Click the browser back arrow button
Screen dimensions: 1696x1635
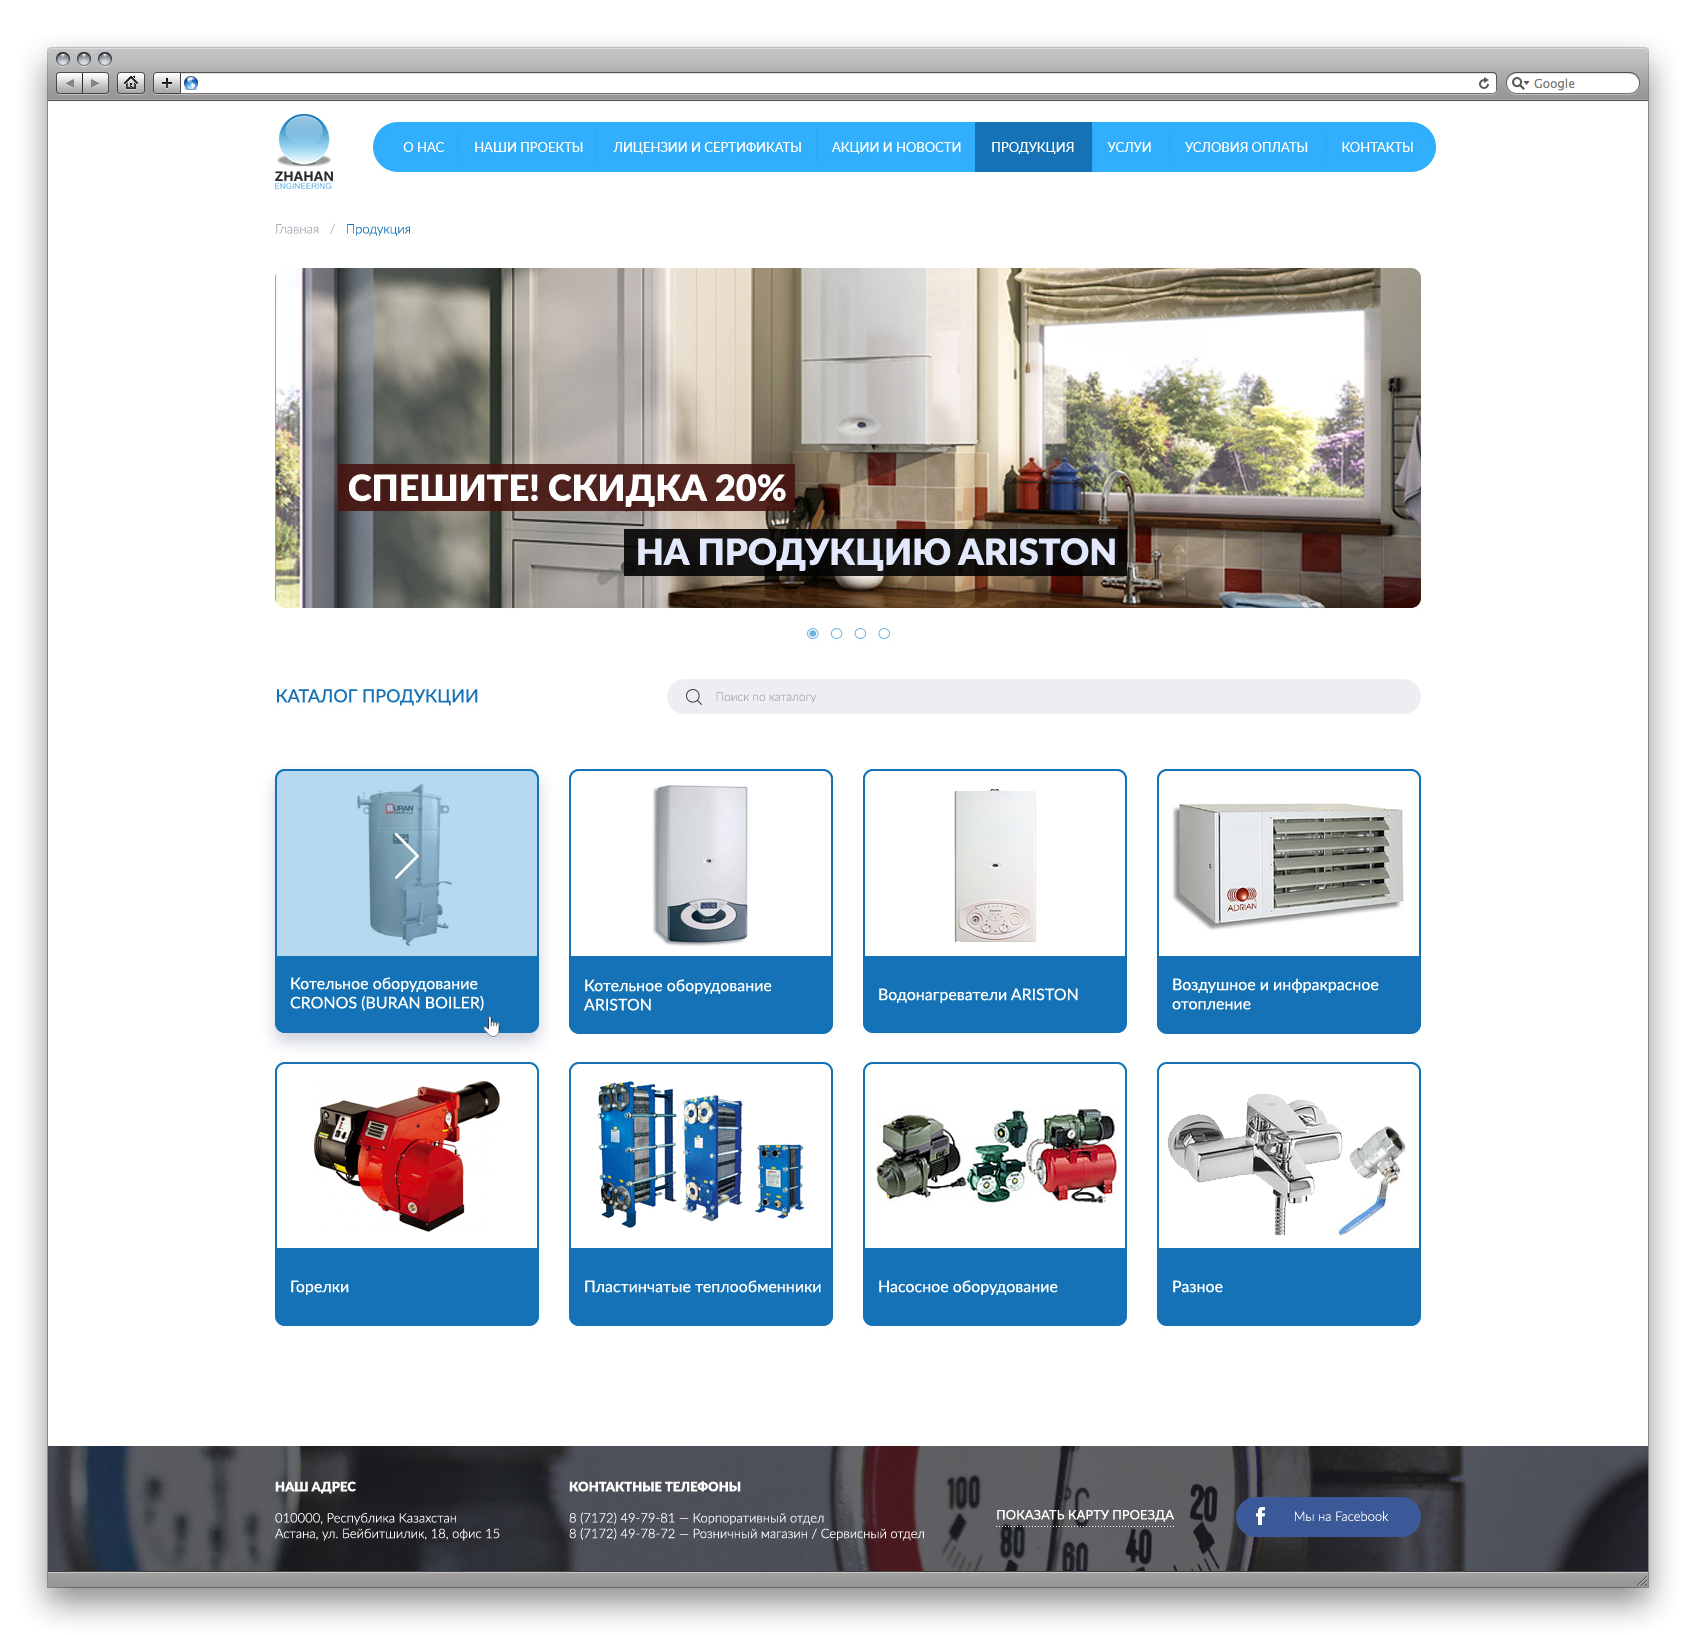(69, 83)
